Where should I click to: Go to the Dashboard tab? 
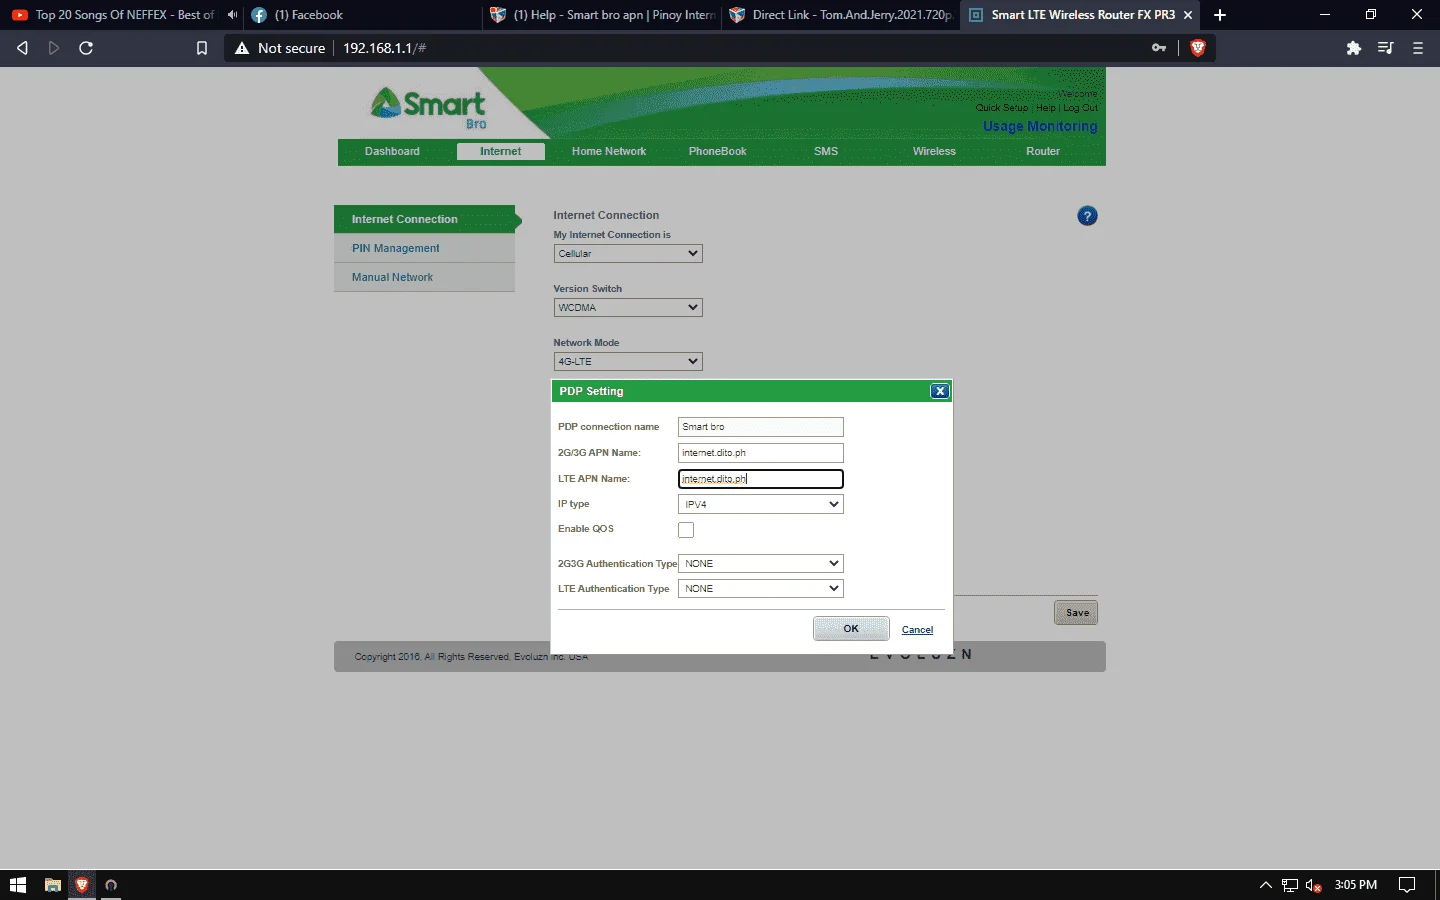pyautogui.click(x=392, y=152)
